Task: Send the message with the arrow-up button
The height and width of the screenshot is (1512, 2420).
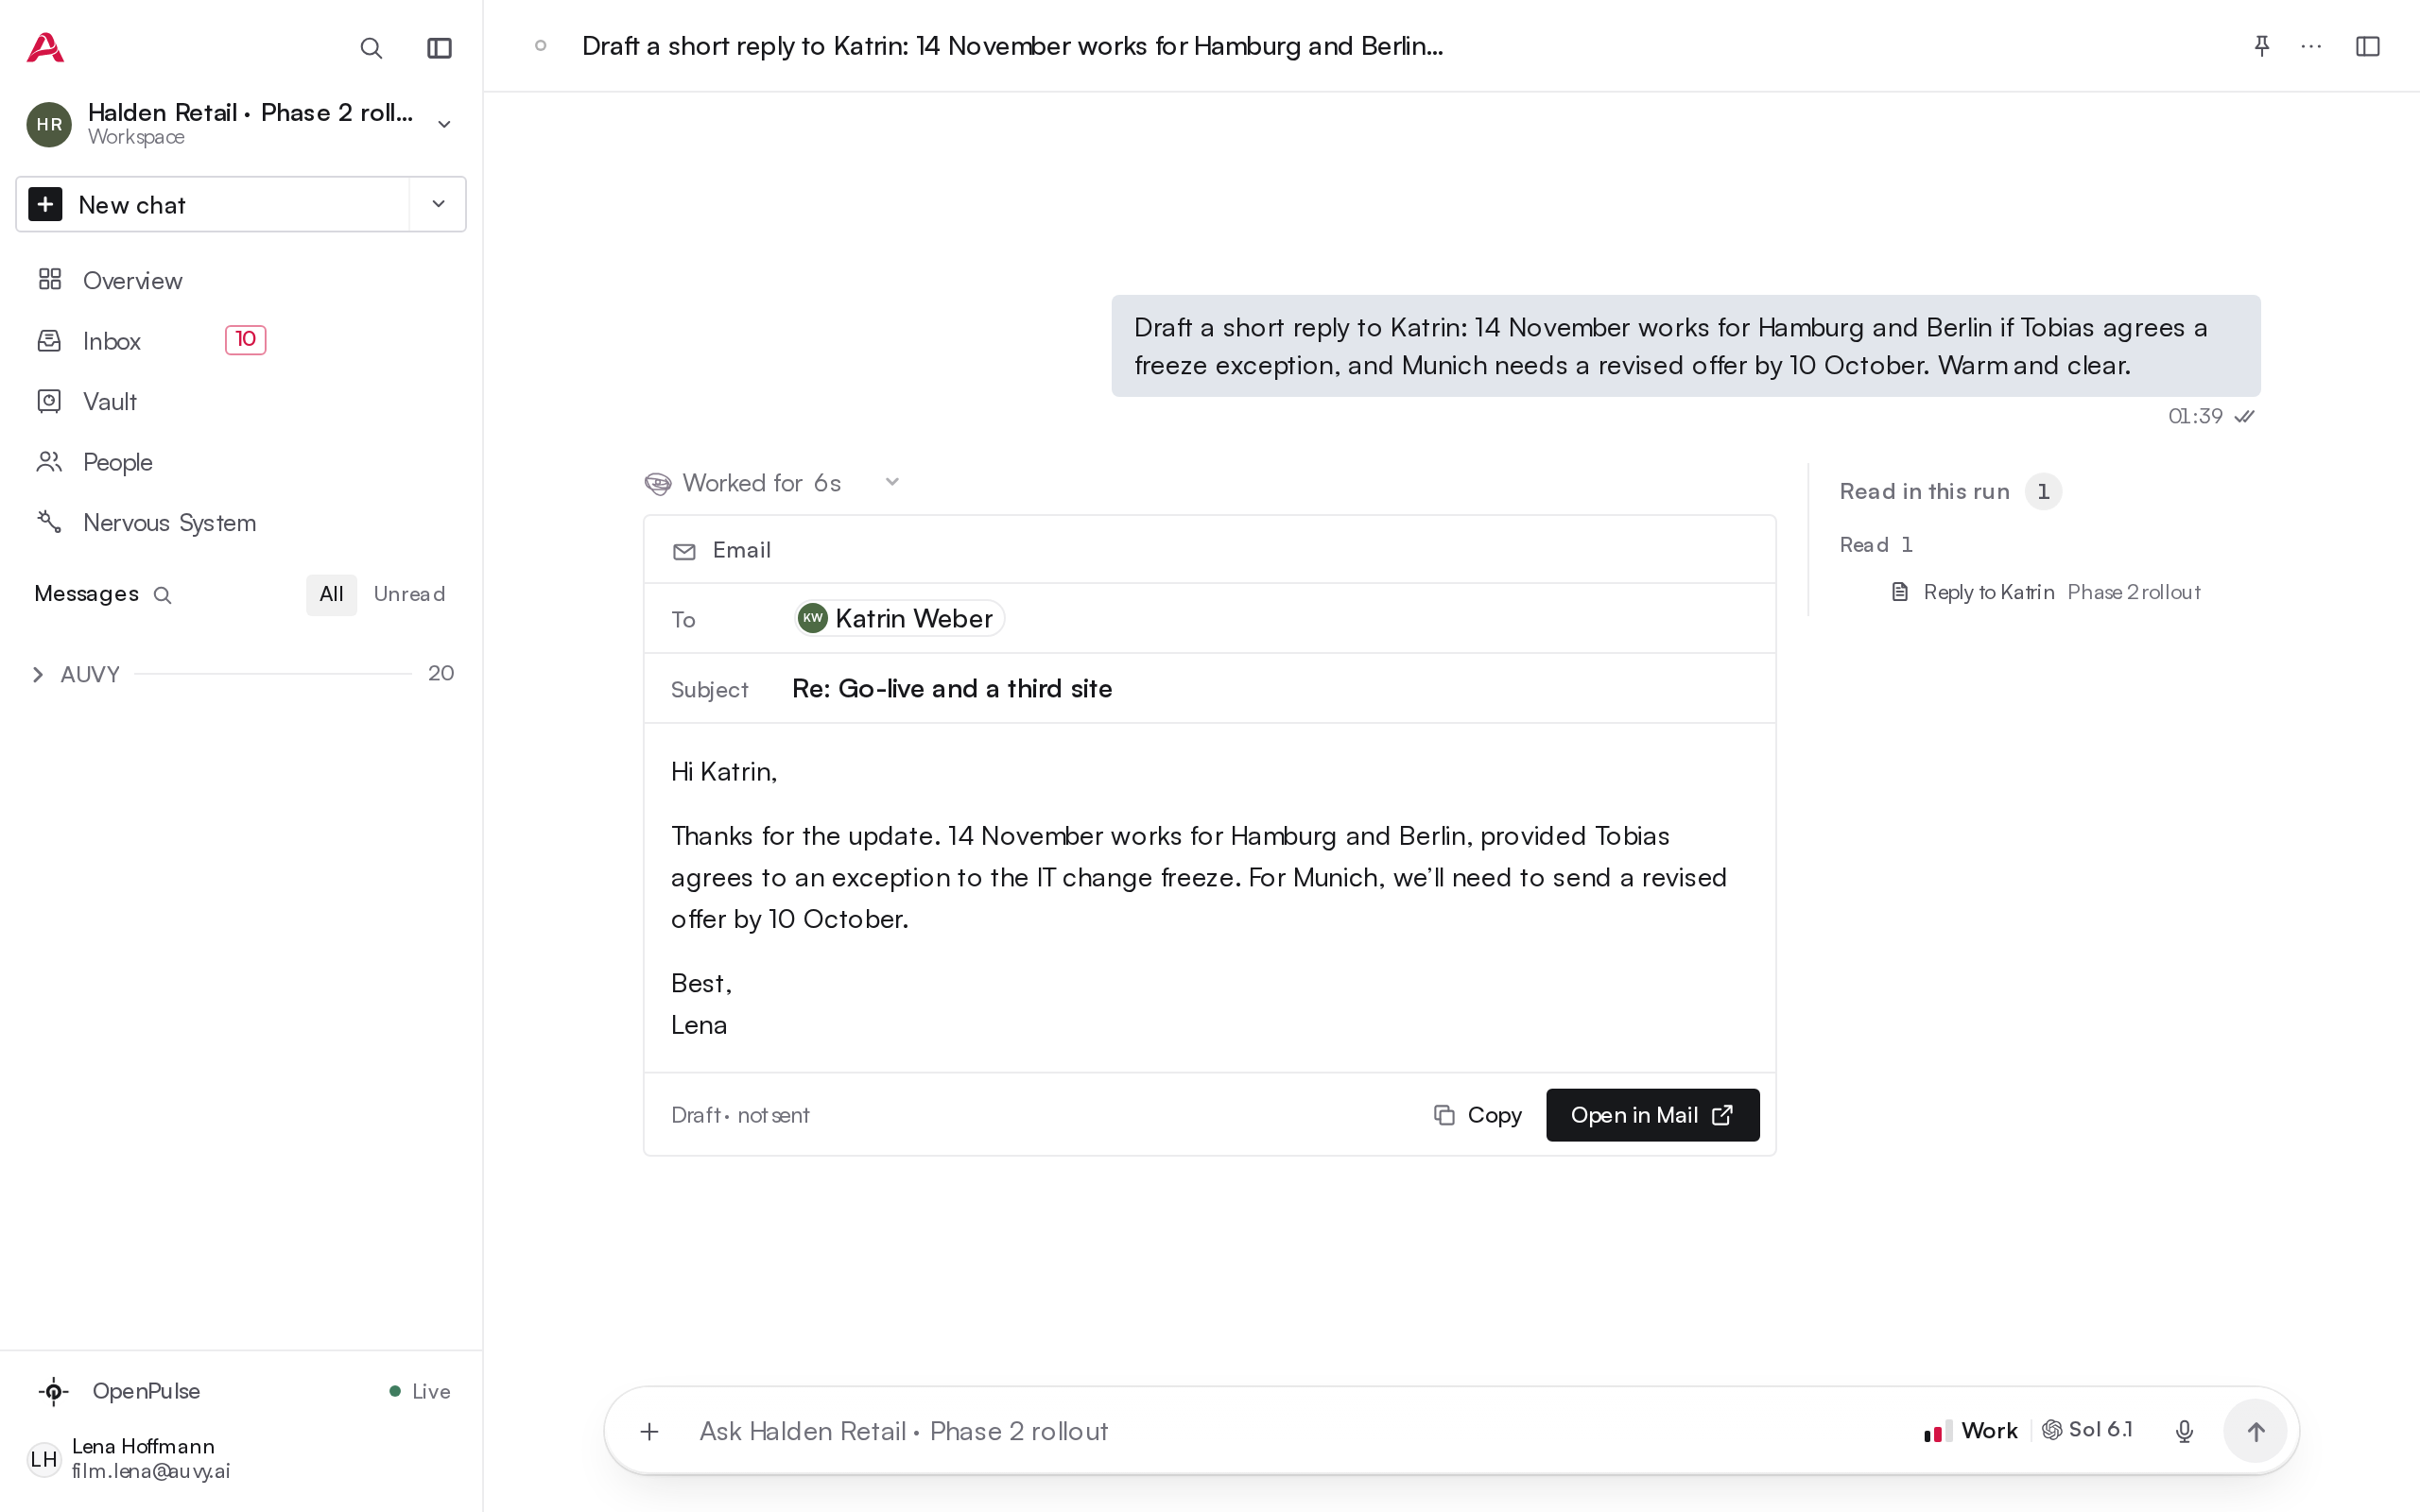Action: 2255,1431
